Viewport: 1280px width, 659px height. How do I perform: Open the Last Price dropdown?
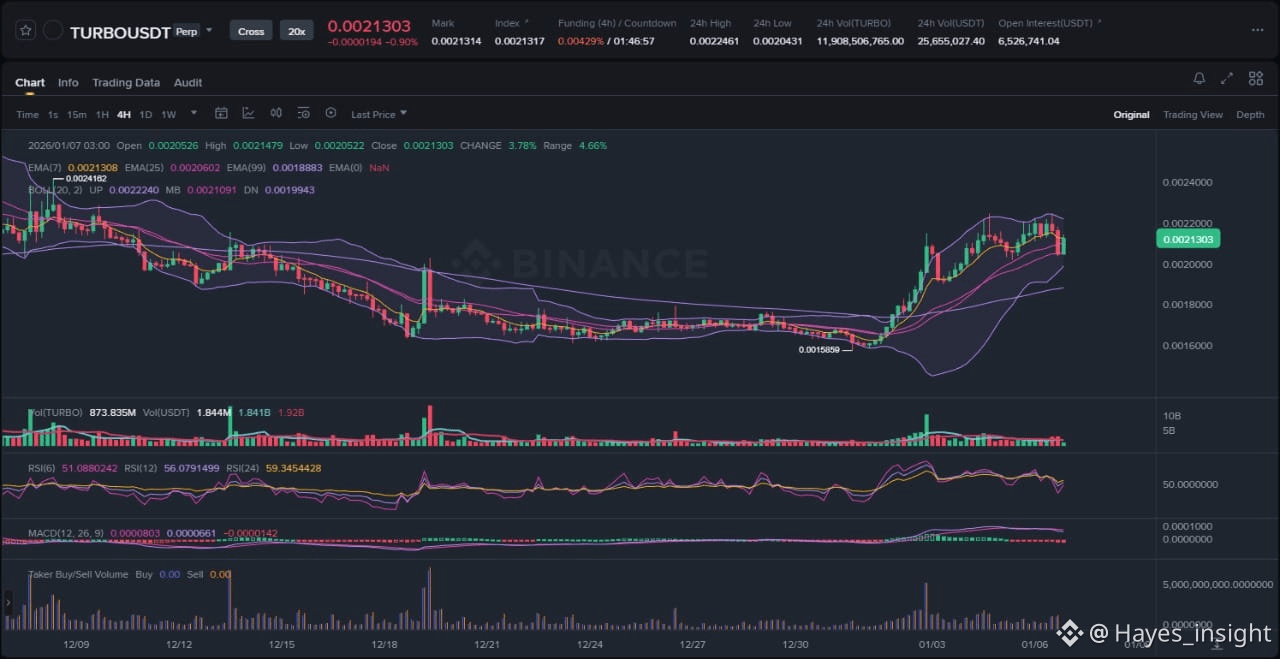click(x=379, y=114)
